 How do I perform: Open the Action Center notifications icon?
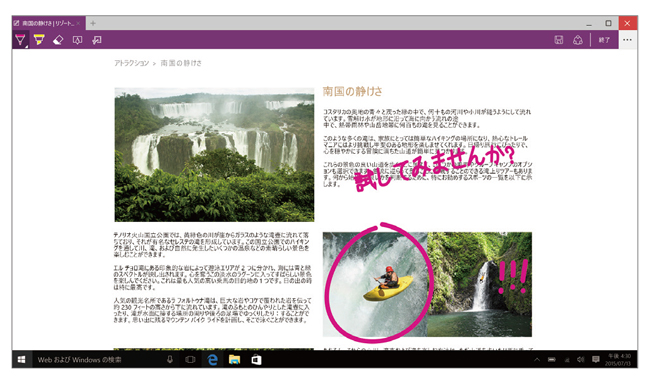click(x=596, y=359)
